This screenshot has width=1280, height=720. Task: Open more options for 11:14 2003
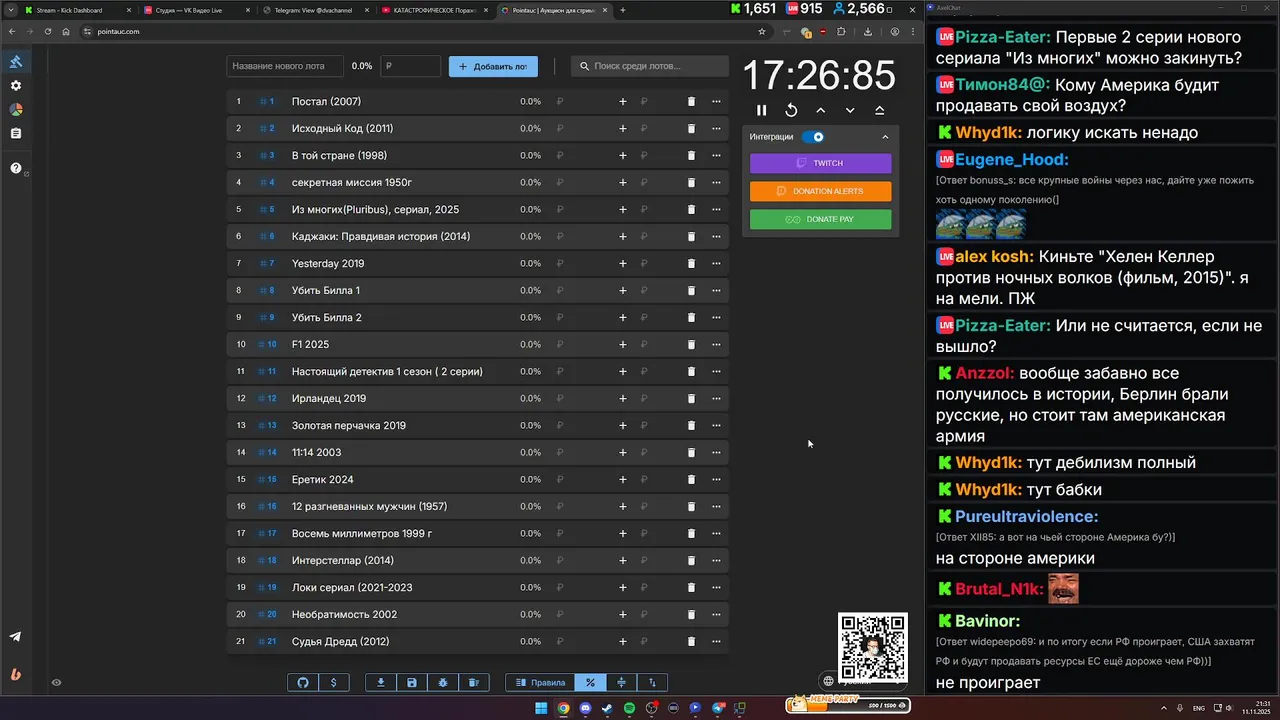point(716,453)
